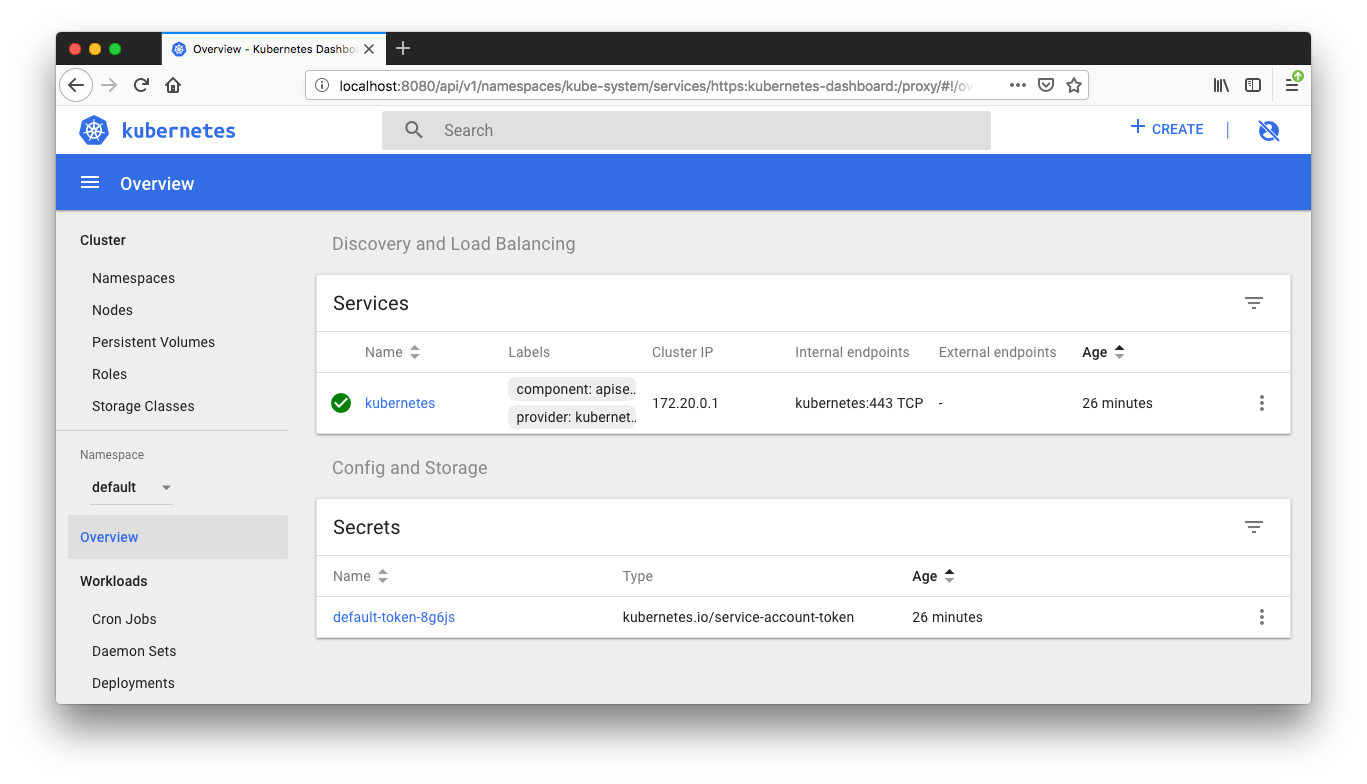Go to the browser Home icon
The width and height of the screenshot is (1367, 784).
point(173,85)
